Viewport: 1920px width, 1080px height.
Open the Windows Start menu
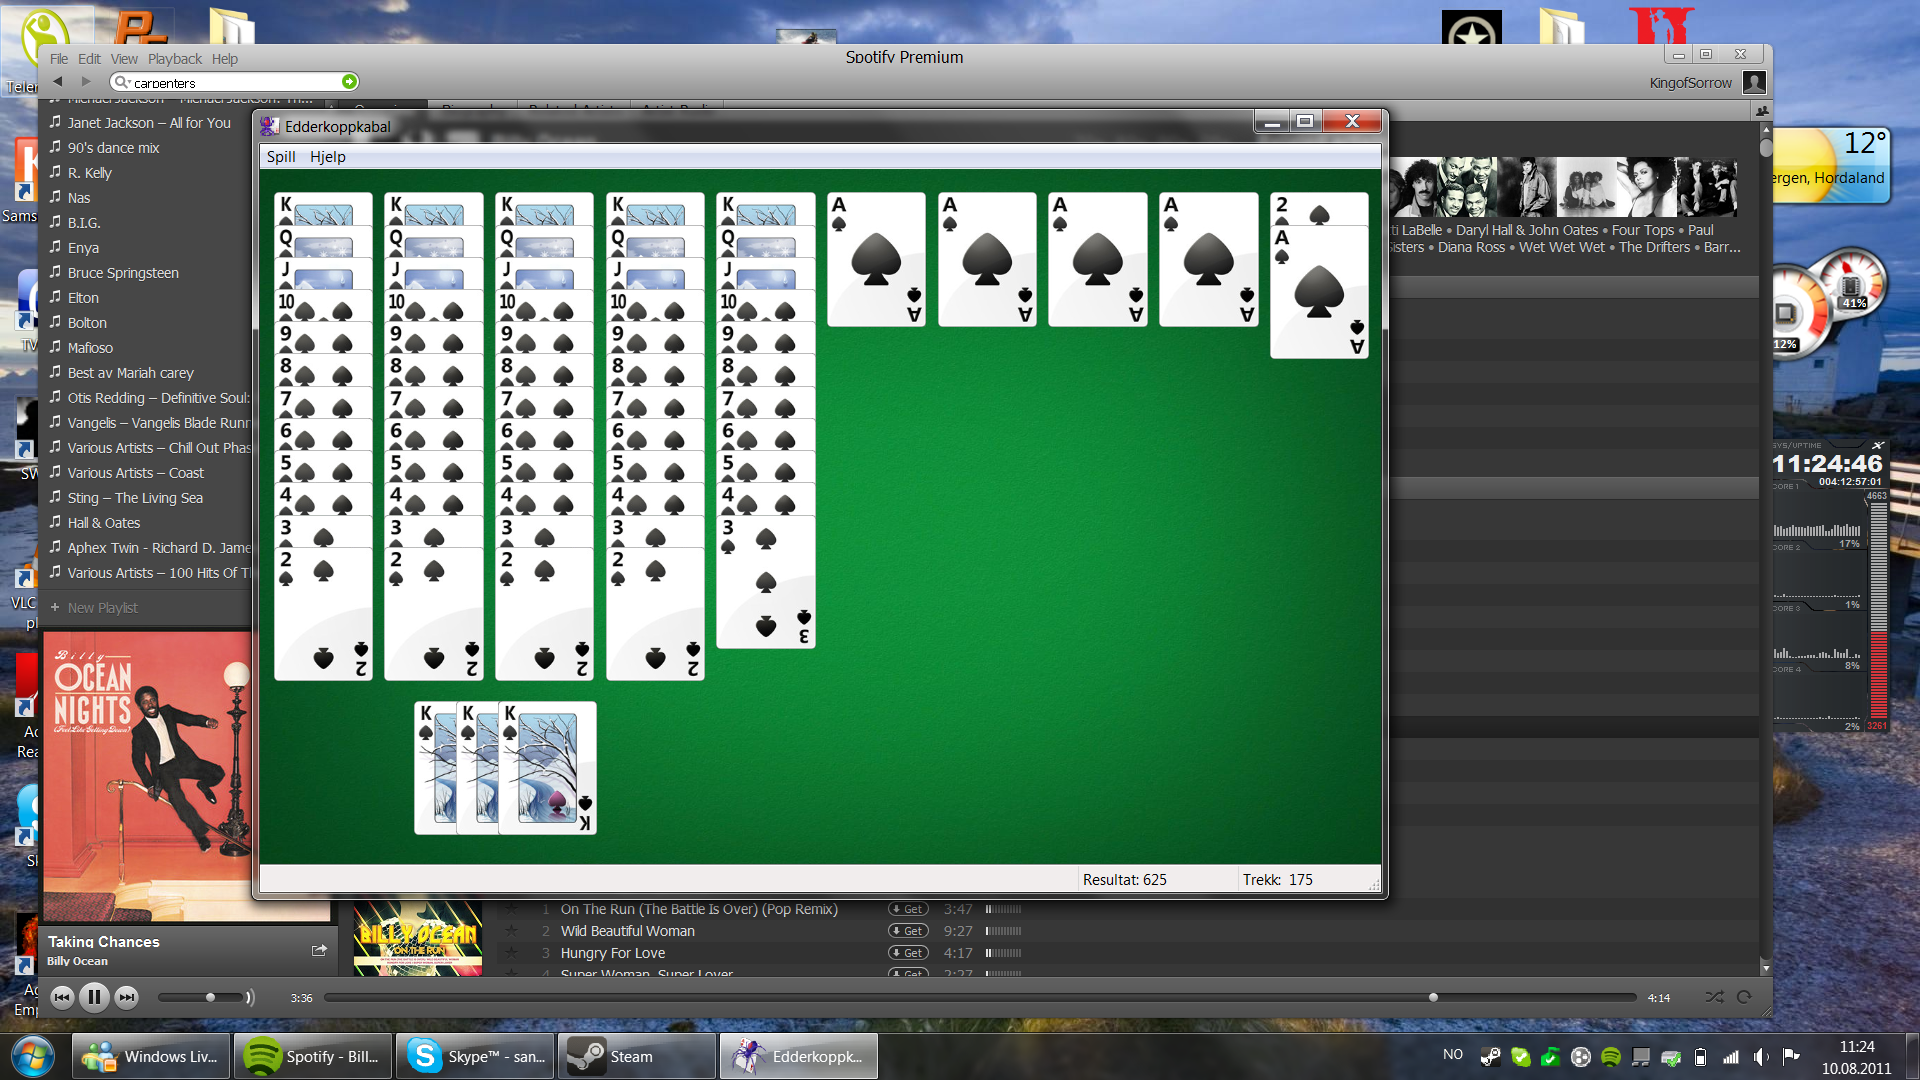pyautogui.click(x=32, y=1056)
